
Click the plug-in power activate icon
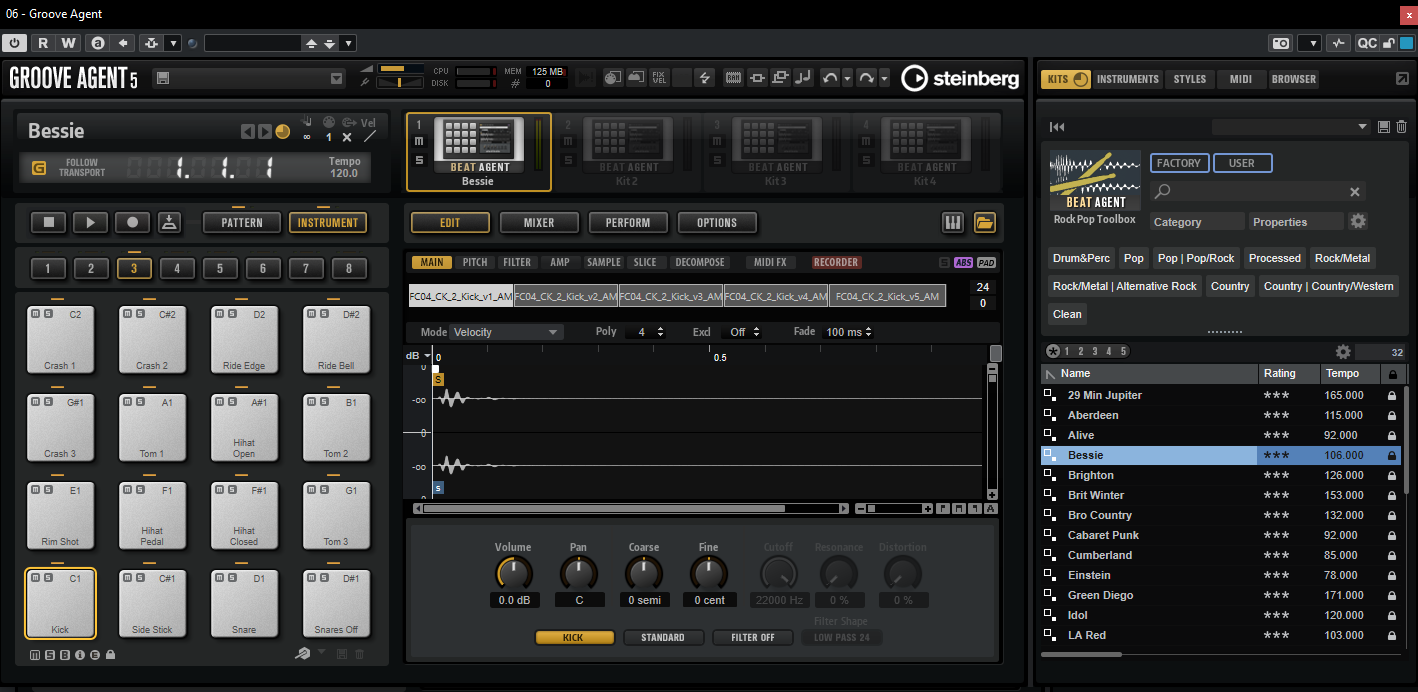click(15, 43)
